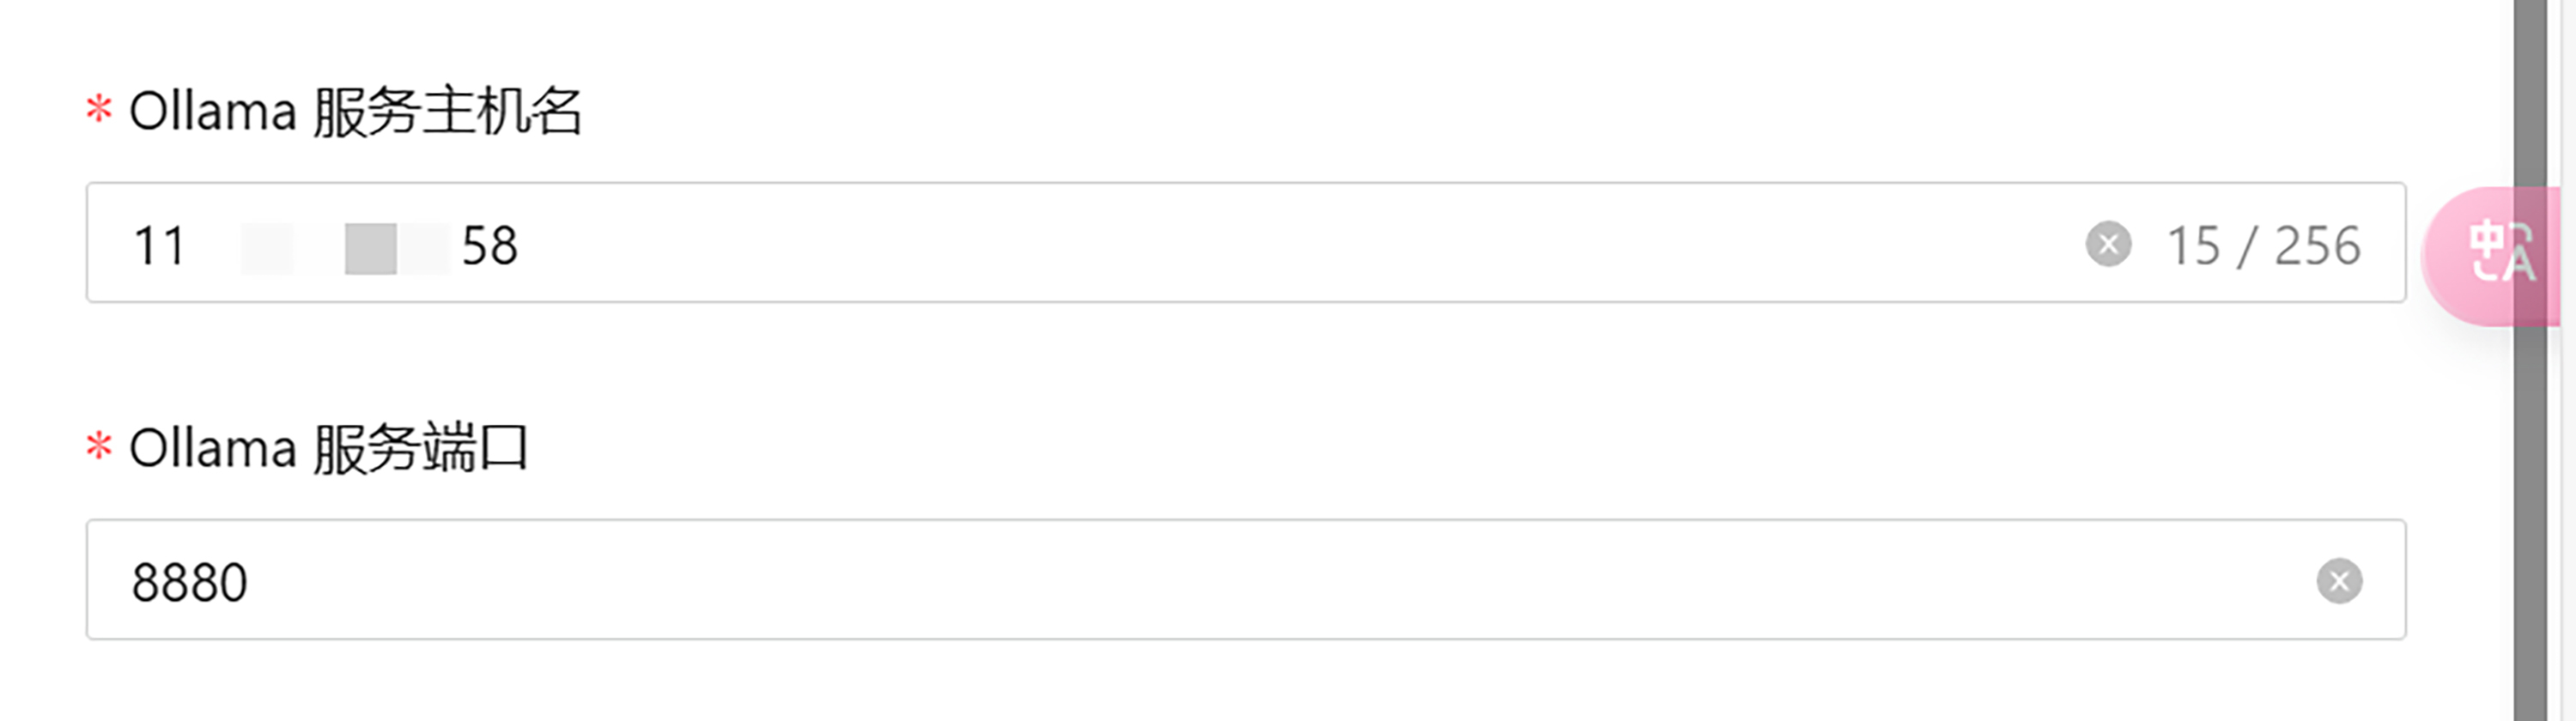Click the dark gray masked block in hostname
Image resolution: width=2576 pixels, height=721 pixels.
pos(371,248)
